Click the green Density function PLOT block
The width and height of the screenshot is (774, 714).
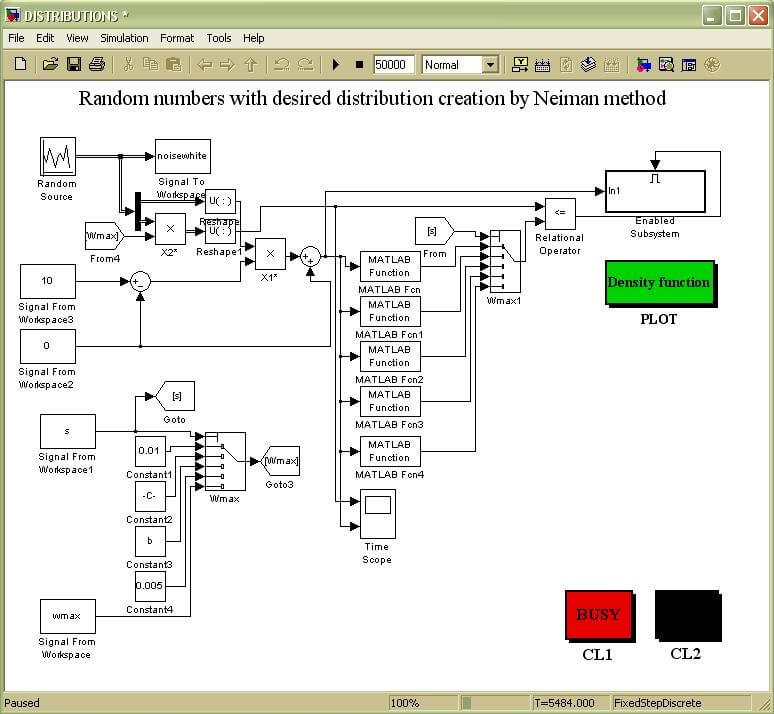tap(659, 283)
